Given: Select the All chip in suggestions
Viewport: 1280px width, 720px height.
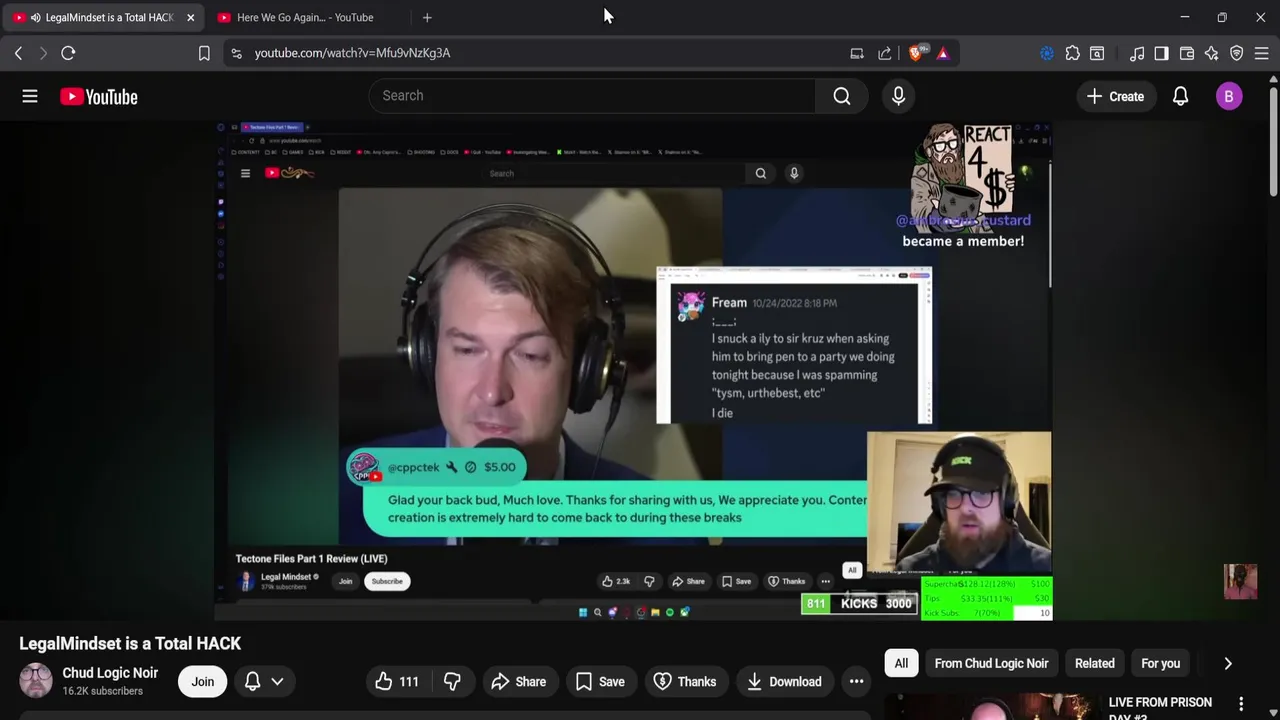Looking at the screenshot, I should point(901,663).
